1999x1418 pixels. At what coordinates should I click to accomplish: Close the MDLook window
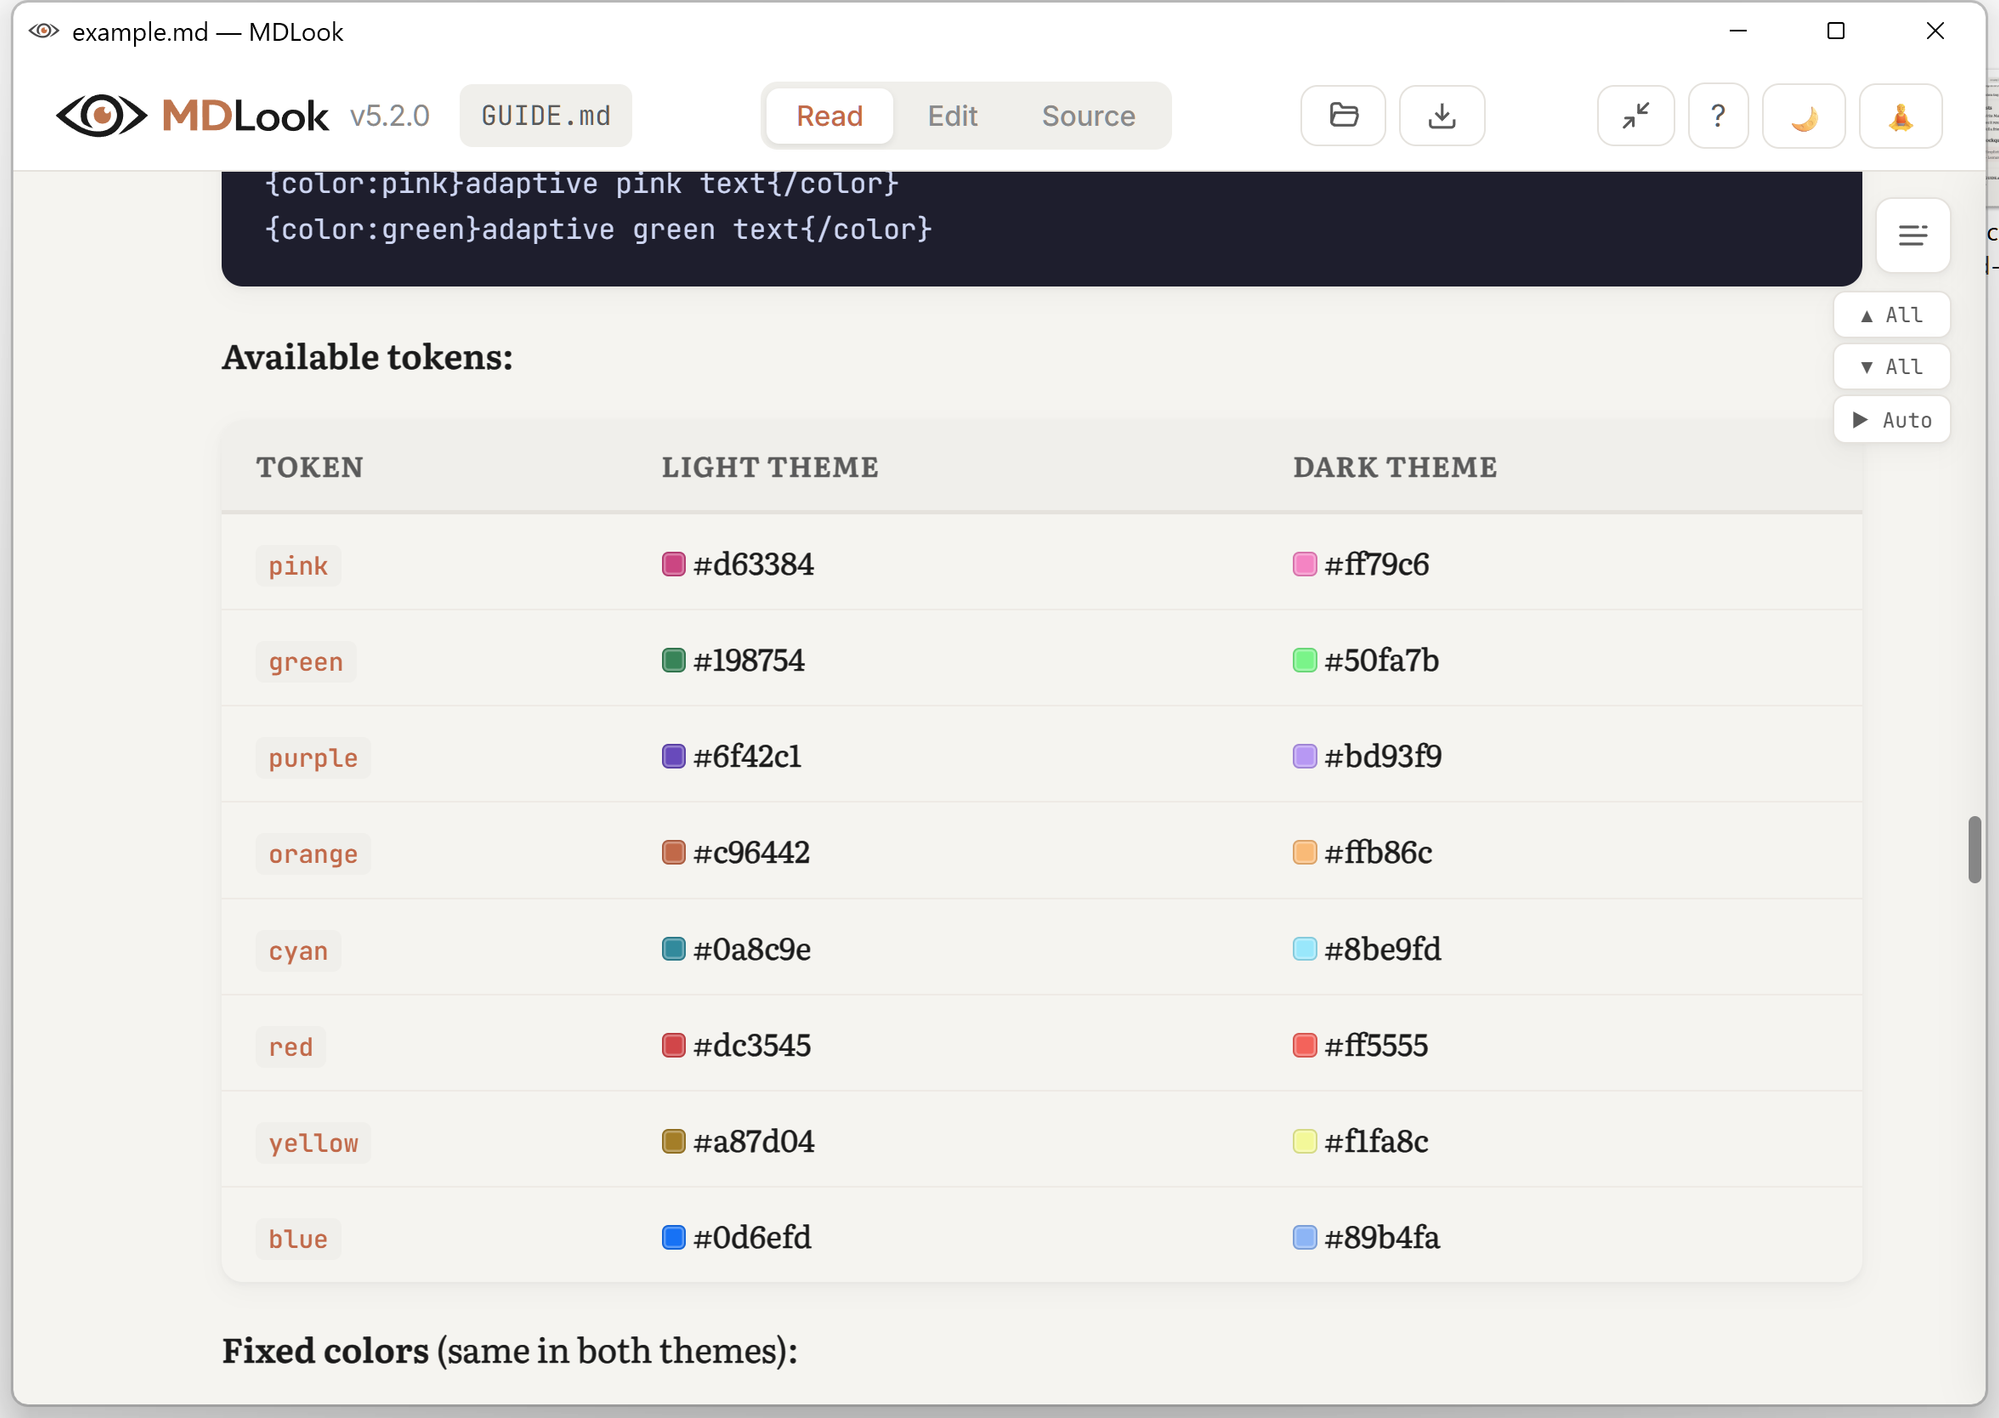pos(1935,31)
